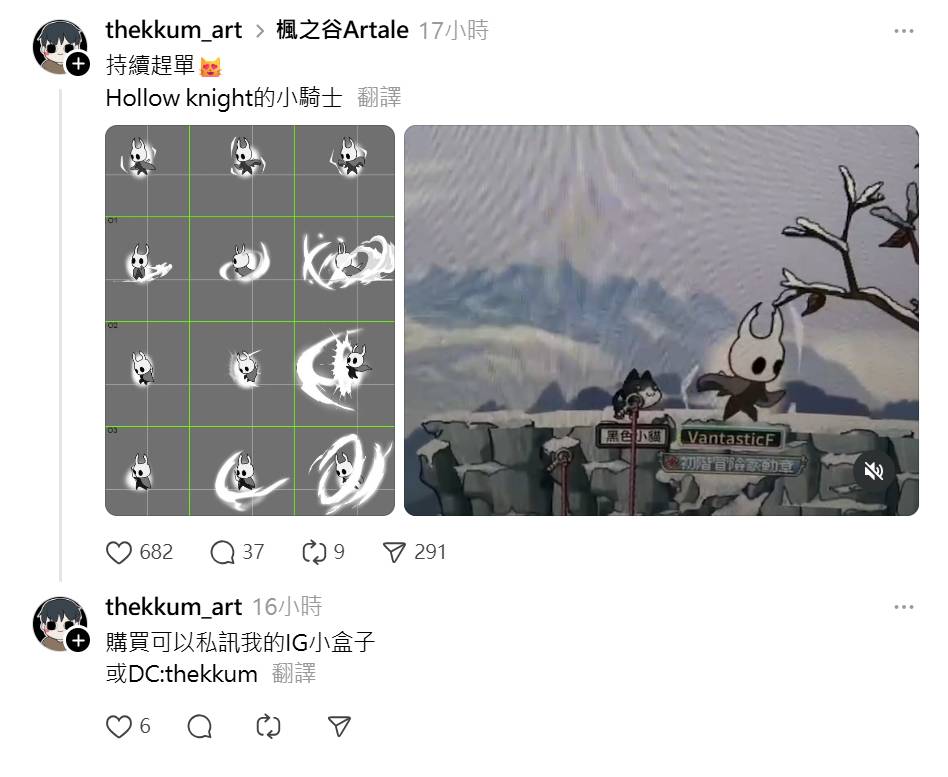948x777 pixels.
Task: Repost the reply comment
Action: tap(268, 726)
